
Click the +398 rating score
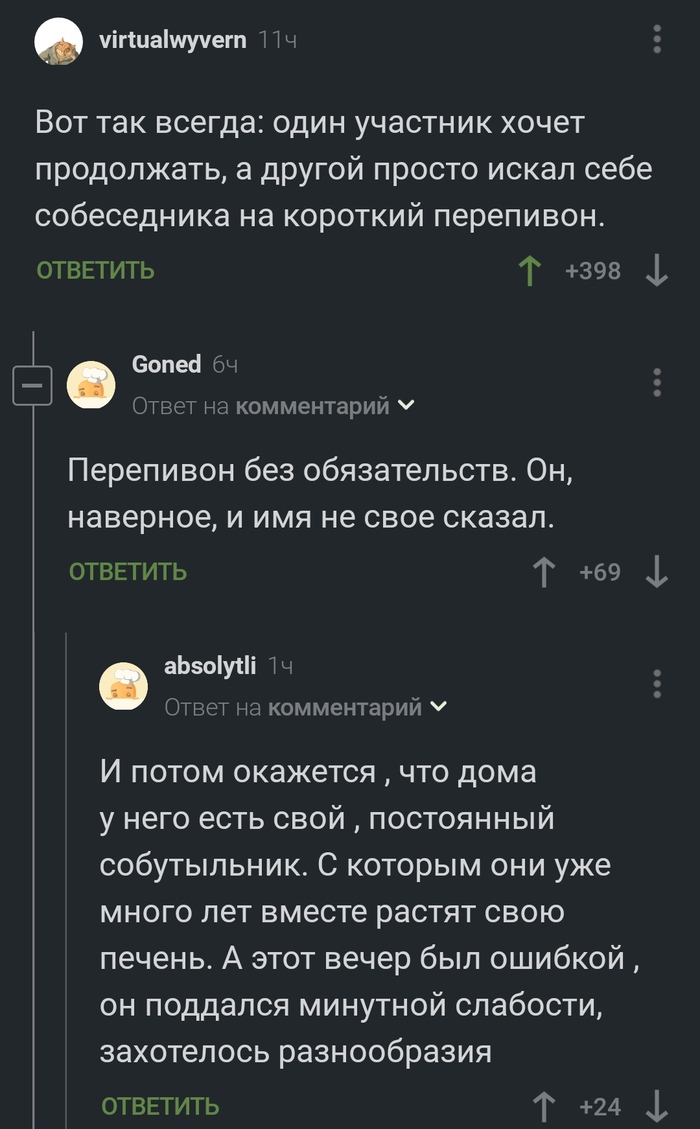pyautogui.click(x=594, y=268)
